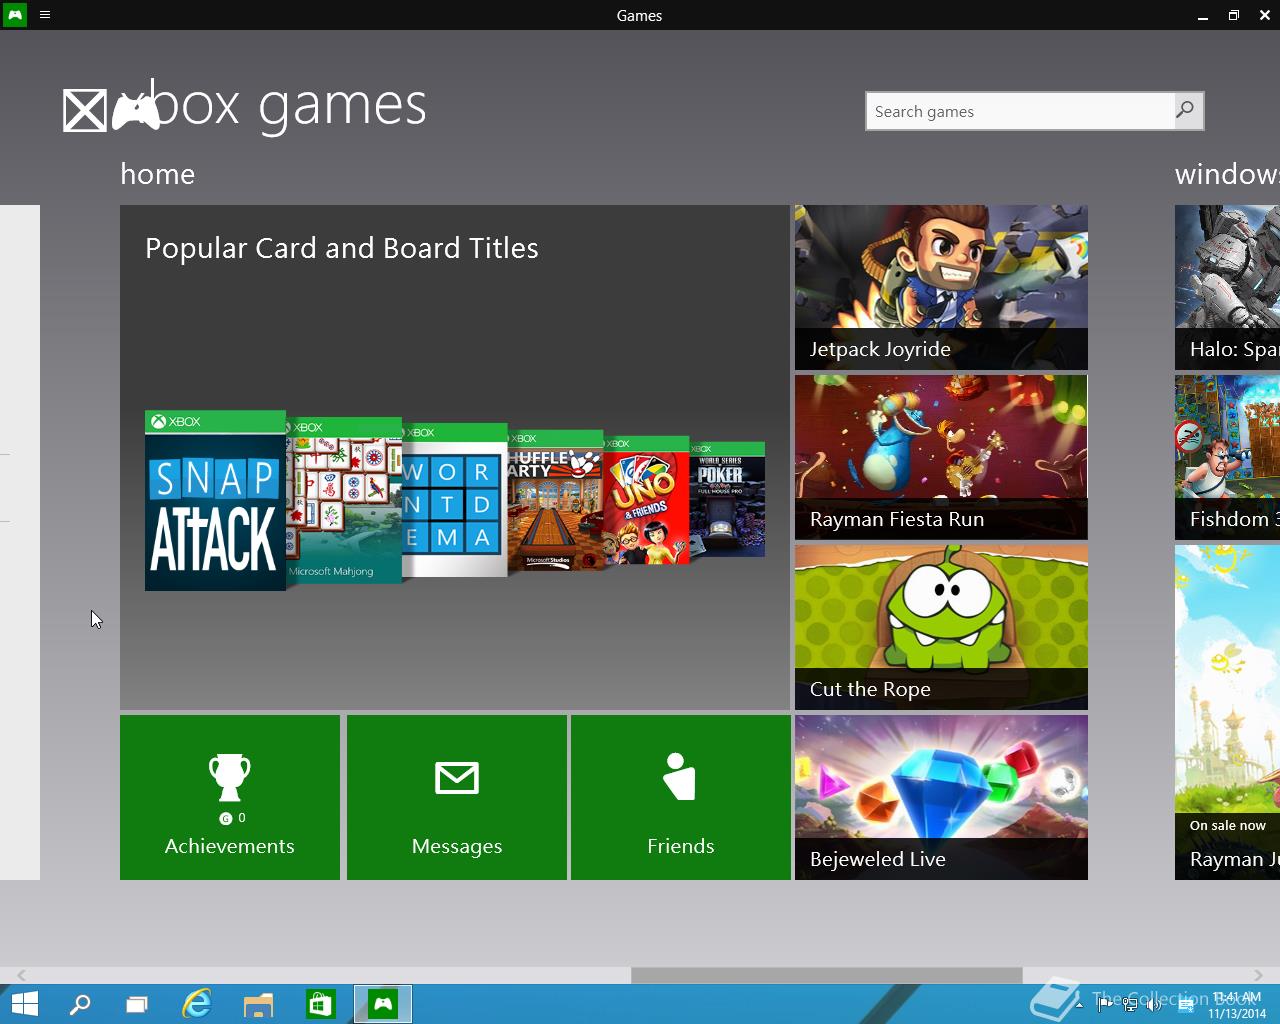Click the person icon in Friends

point(680,776)
